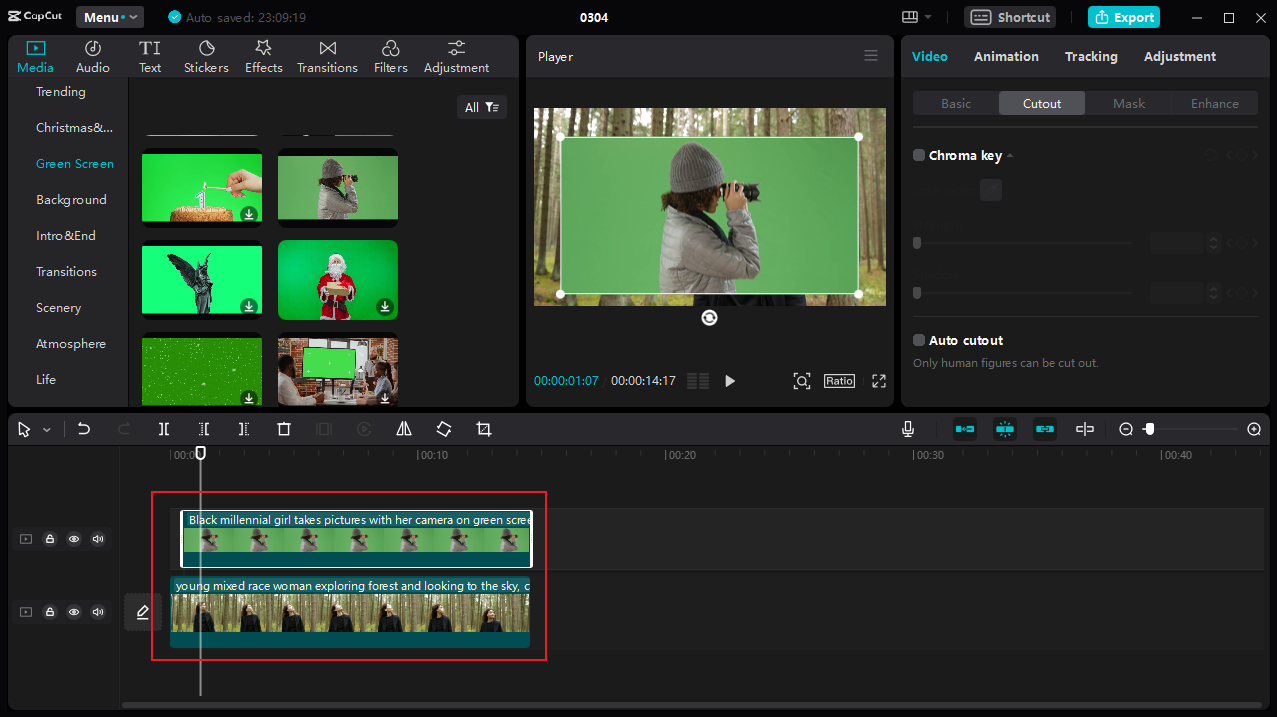Click the Rotate icon in timeline toolbar
Image resolution: width=1277 pixels, height=717 pixels.
[444, 429]
